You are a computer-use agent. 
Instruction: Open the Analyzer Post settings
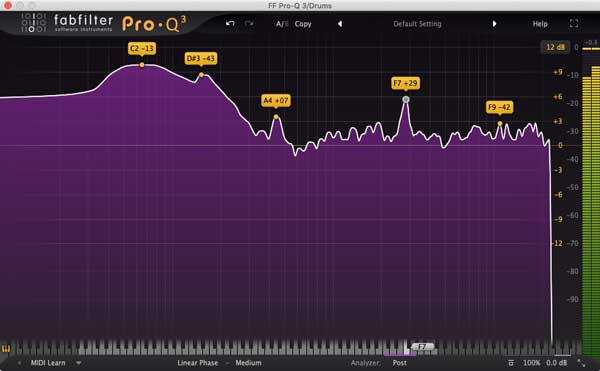[399, 363]
